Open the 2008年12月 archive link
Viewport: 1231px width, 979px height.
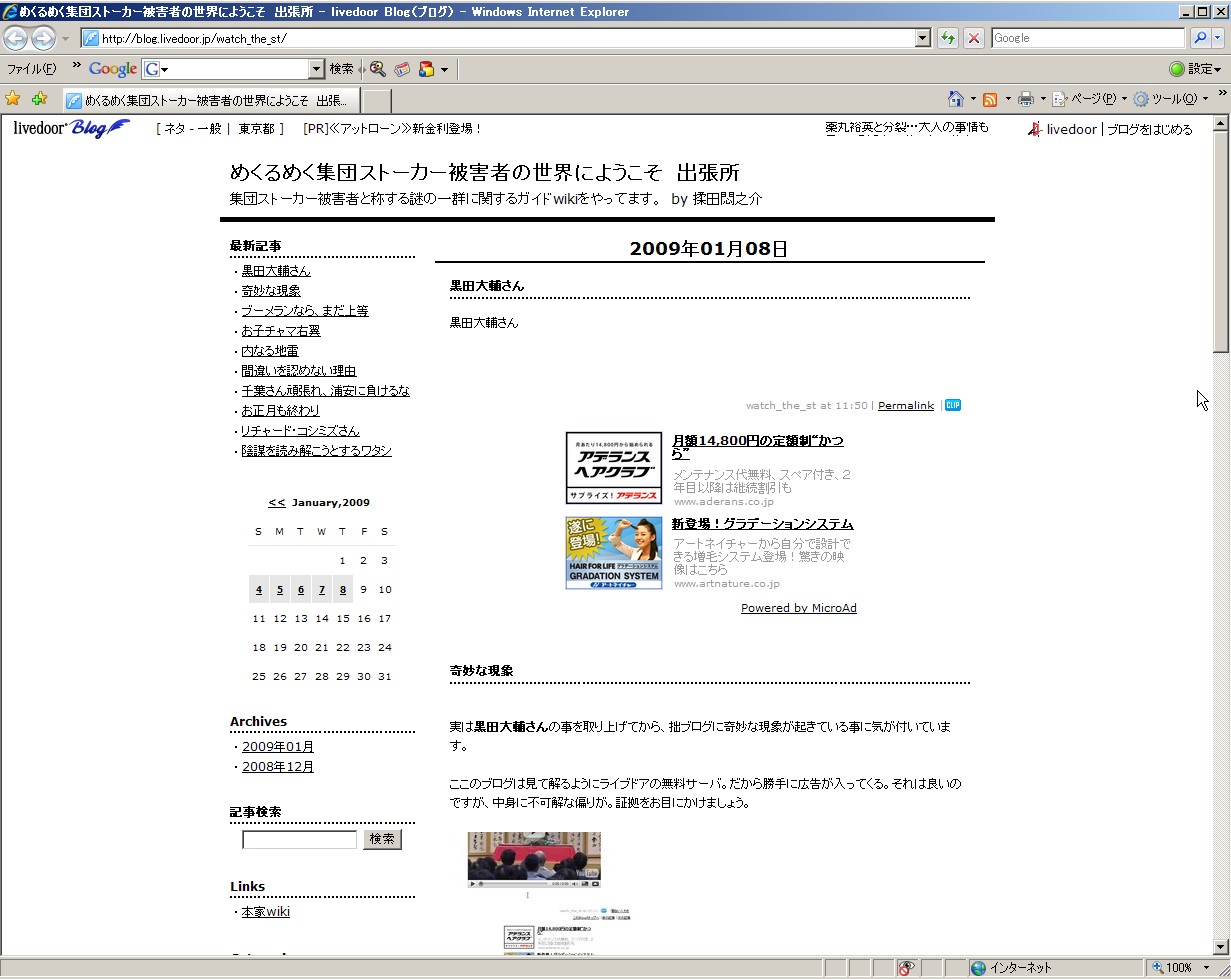[278, 767]
